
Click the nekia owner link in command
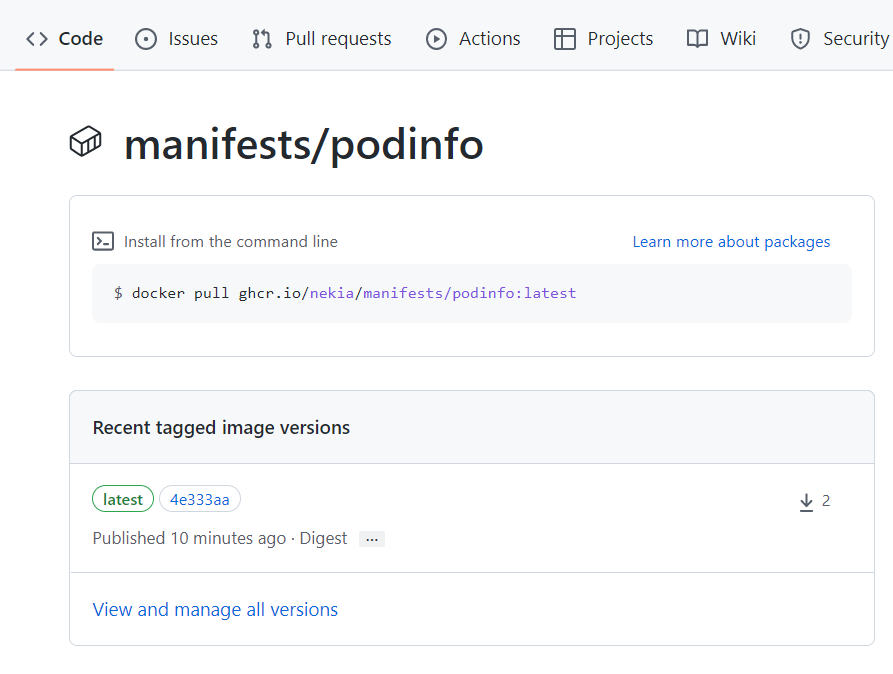coord(332,293)
